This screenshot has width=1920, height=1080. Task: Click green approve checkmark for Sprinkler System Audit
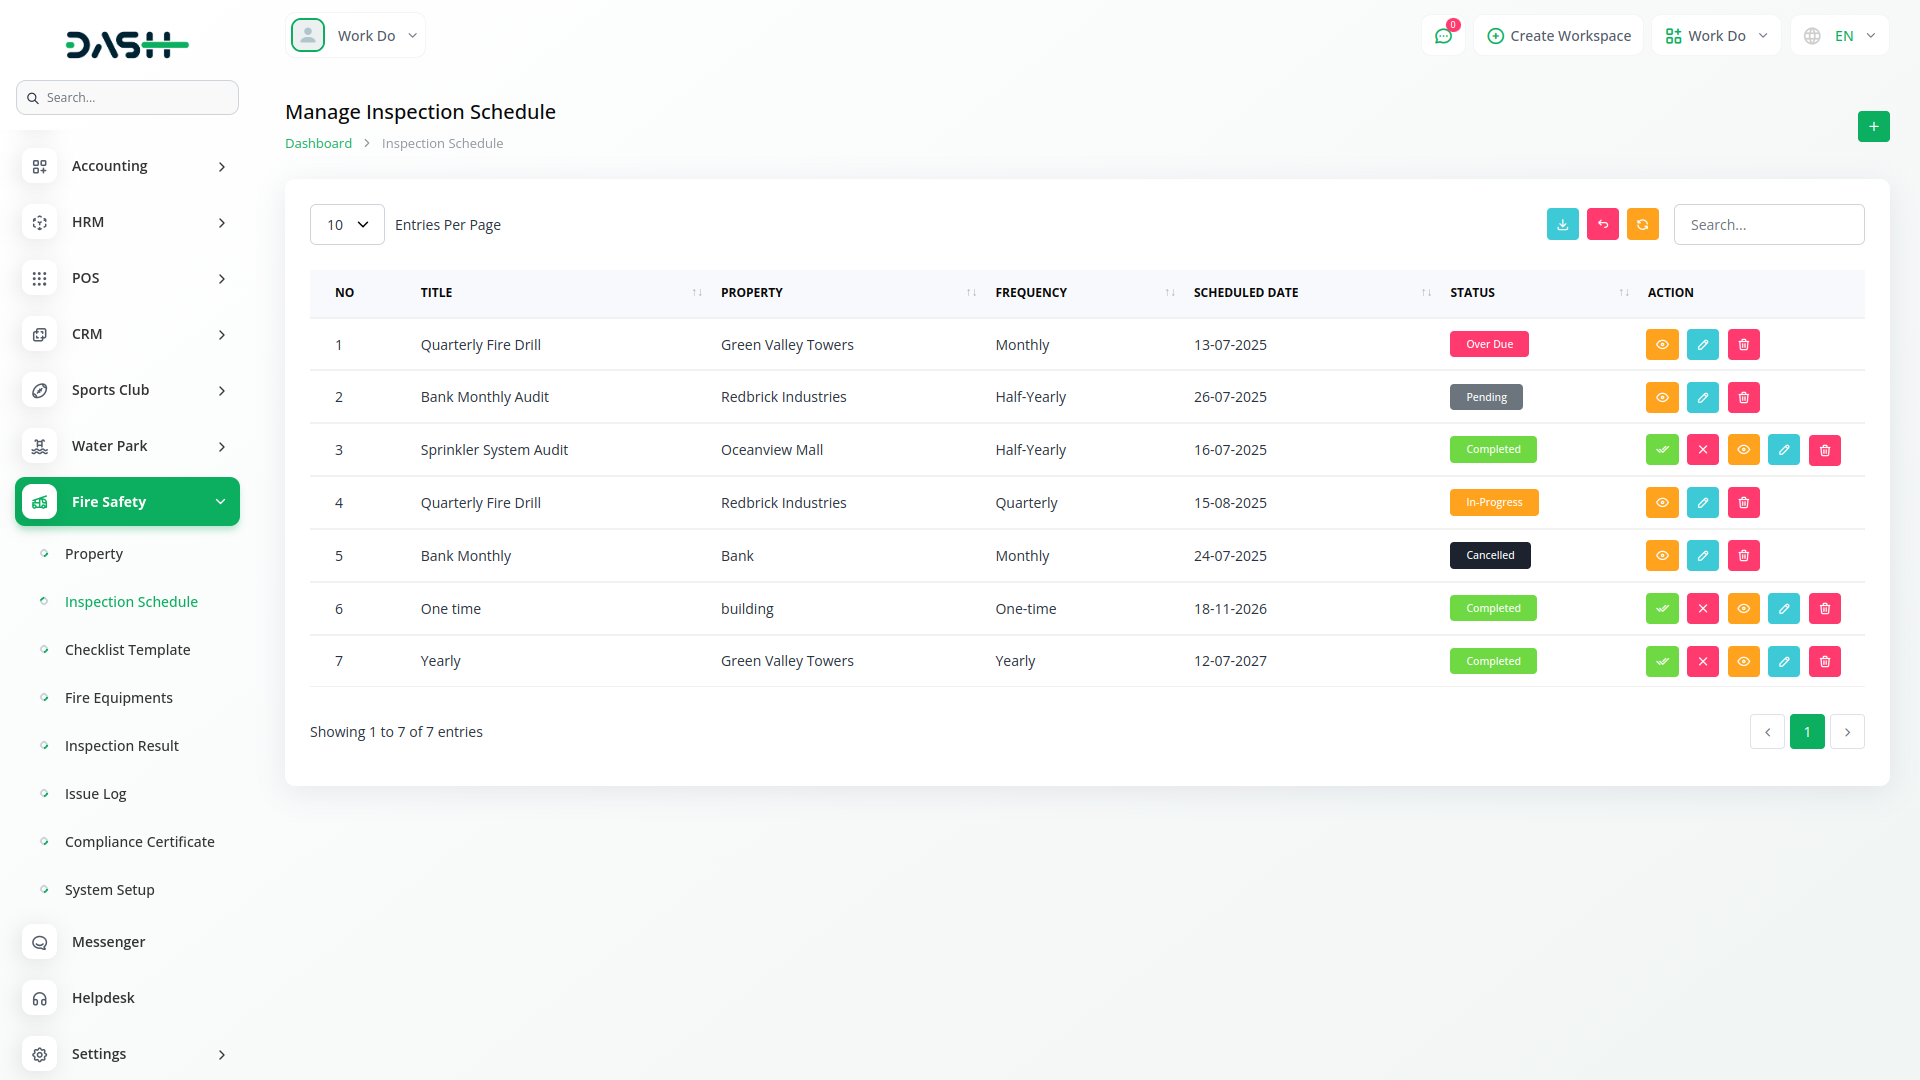1661,450
